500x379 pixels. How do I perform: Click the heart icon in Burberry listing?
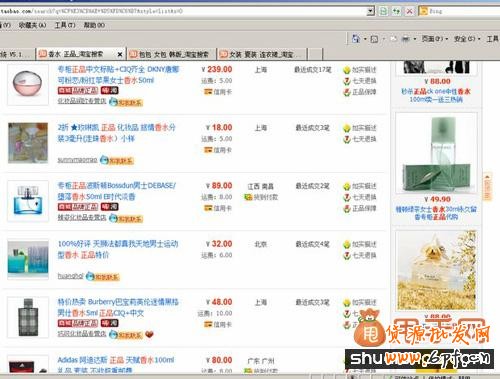[x=150, y=334]
